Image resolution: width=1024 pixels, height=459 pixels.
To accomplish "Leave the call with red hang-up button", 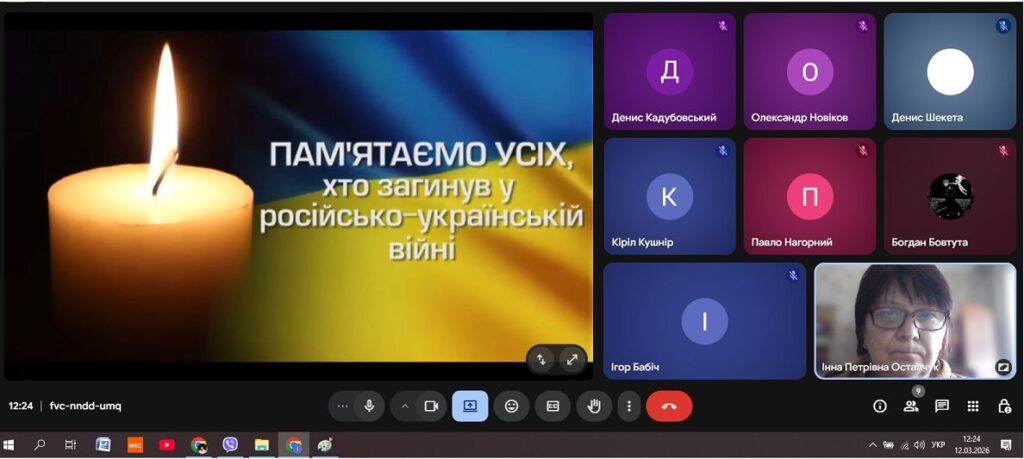I will tap(669, 406).
